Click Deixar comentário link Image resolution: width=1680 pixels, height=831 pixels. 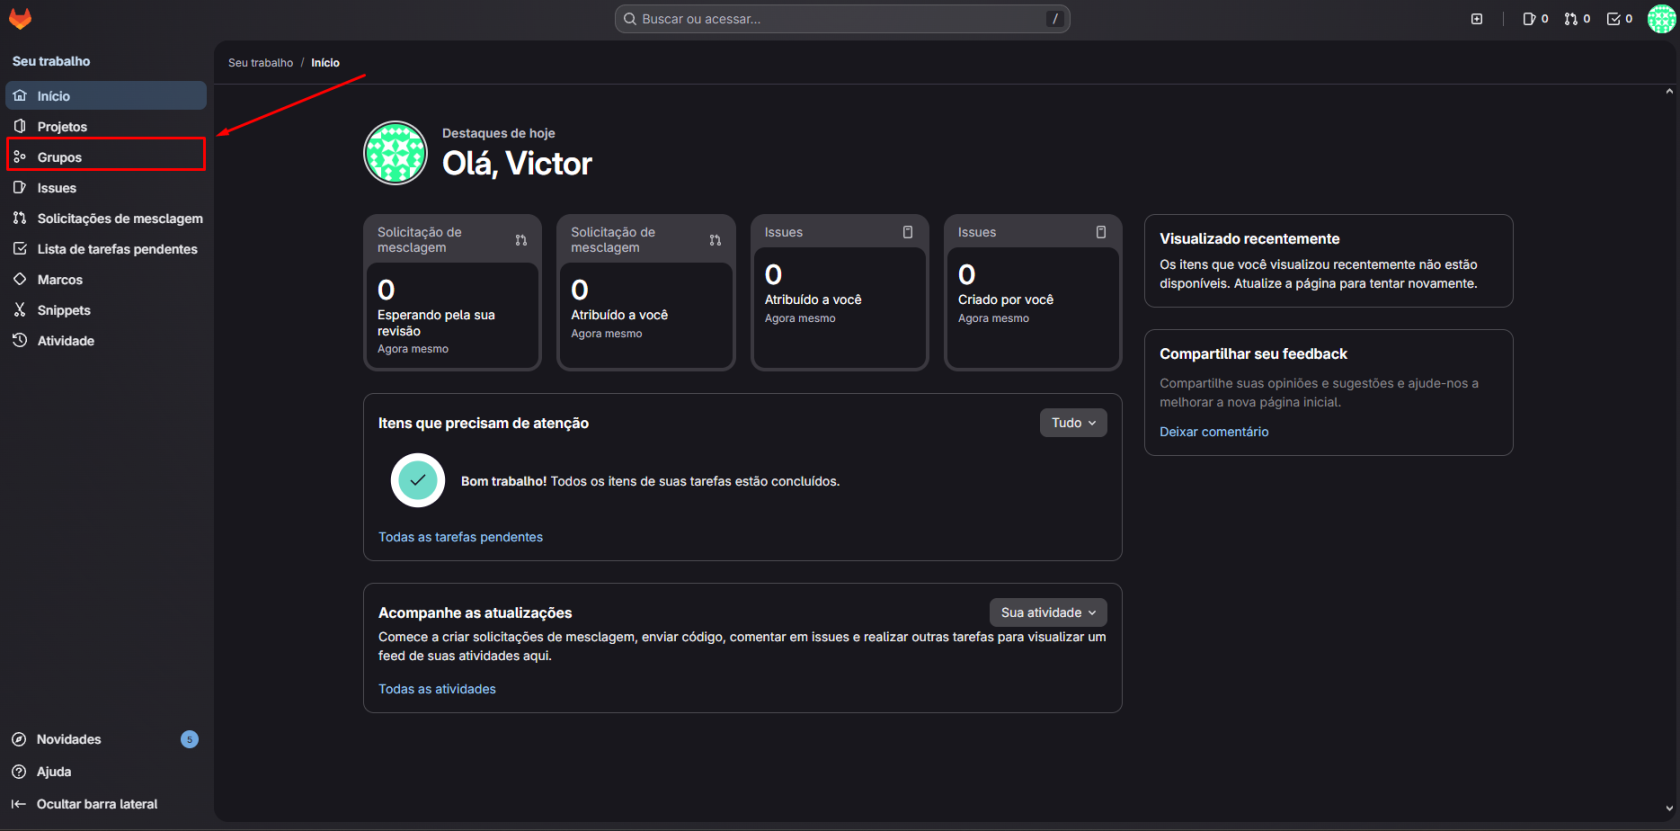coord(1214,432)
